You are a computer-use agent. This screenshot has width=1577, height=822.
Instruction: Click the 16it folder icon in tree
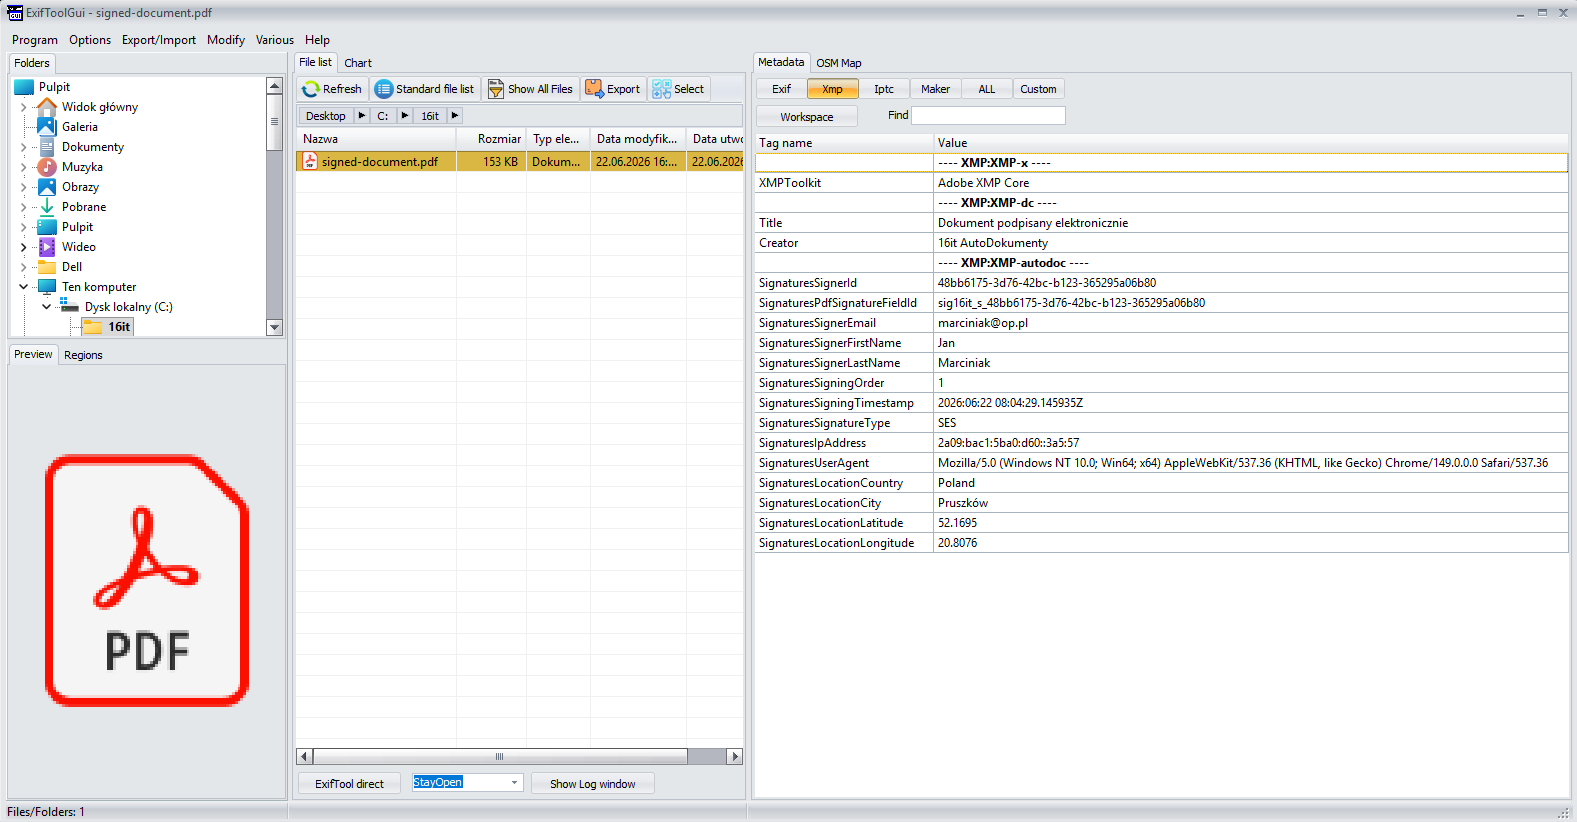(x=93, y=327)
